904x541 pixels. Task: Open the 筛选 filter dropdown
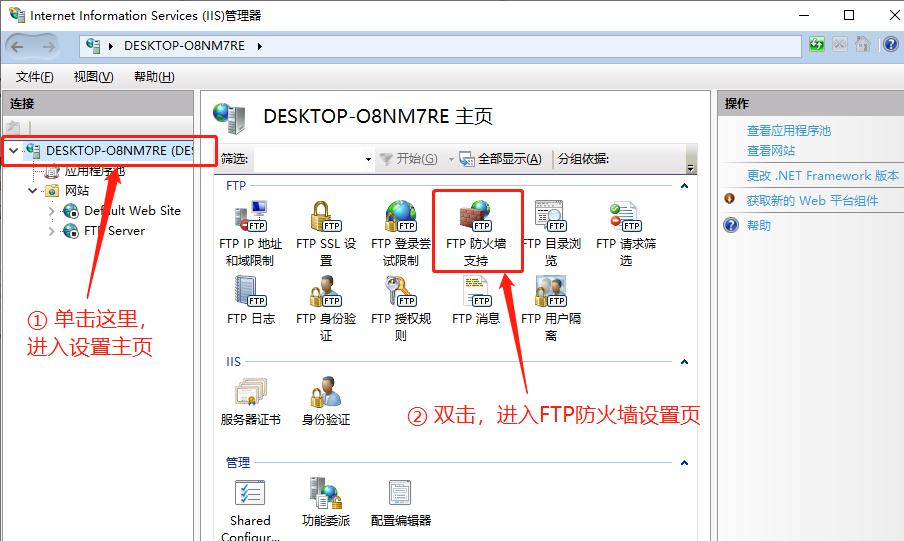click(x=368, y=159)
